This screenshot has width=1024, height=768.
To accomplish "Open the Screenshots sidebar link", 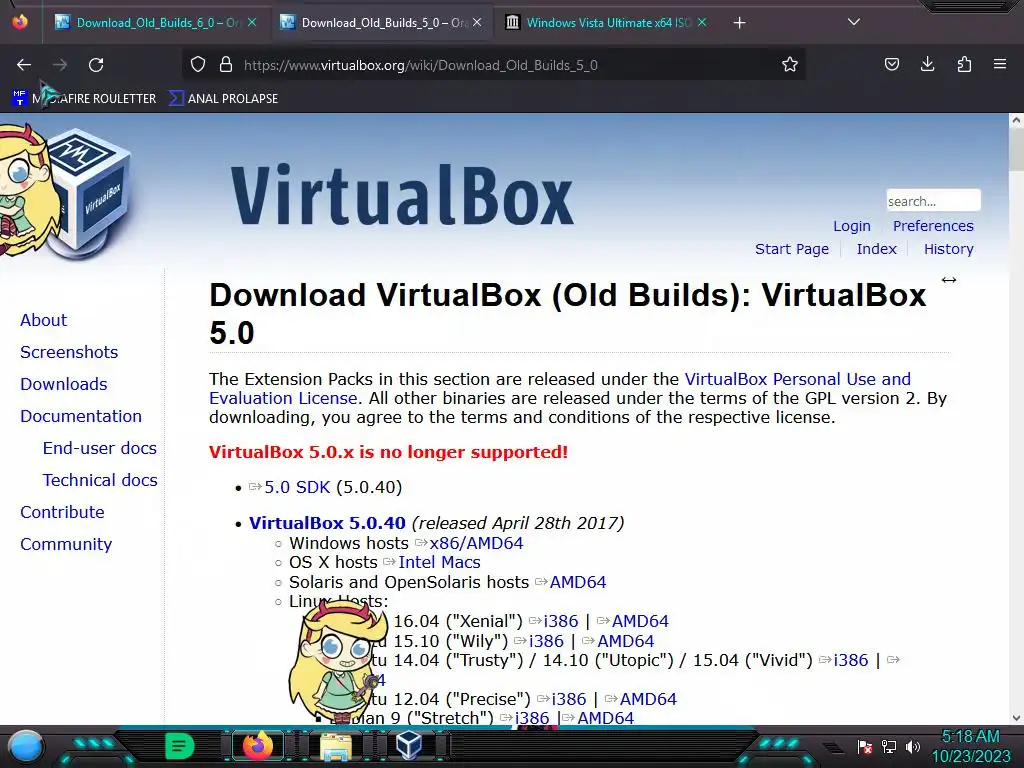I will coord(69,352).
